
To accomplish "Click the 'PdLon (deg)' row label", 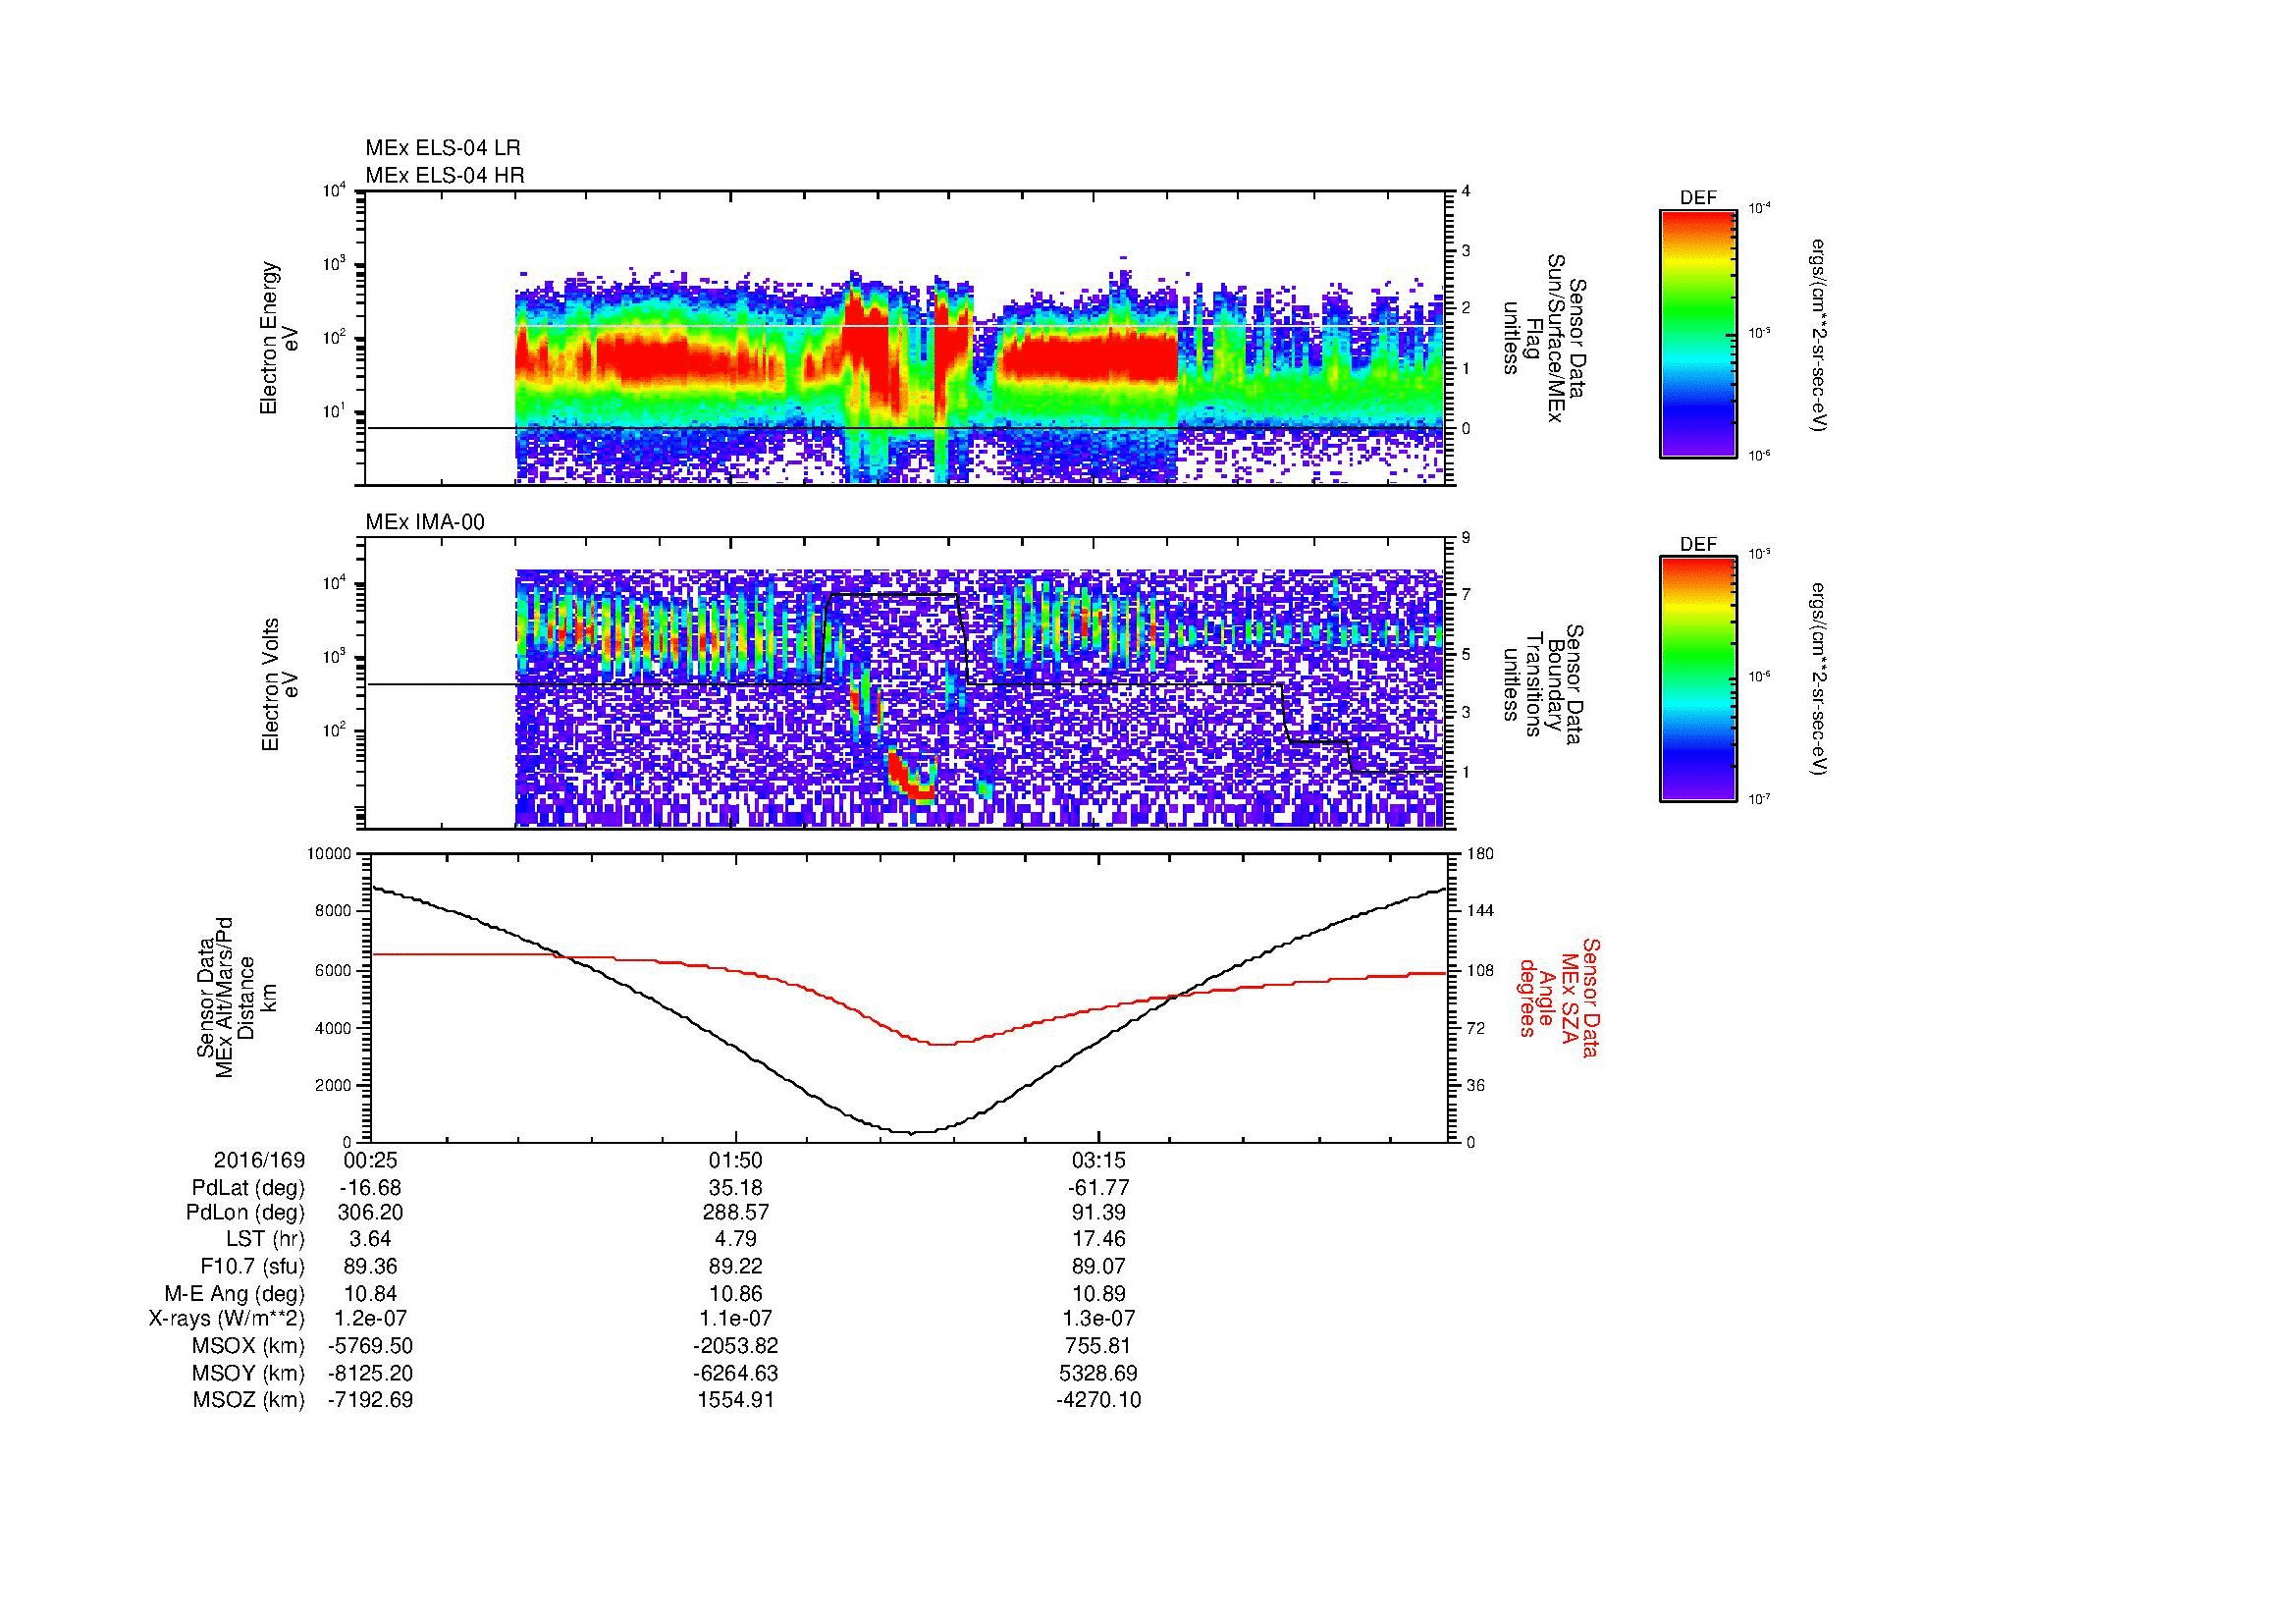I will coord(246,1213).
